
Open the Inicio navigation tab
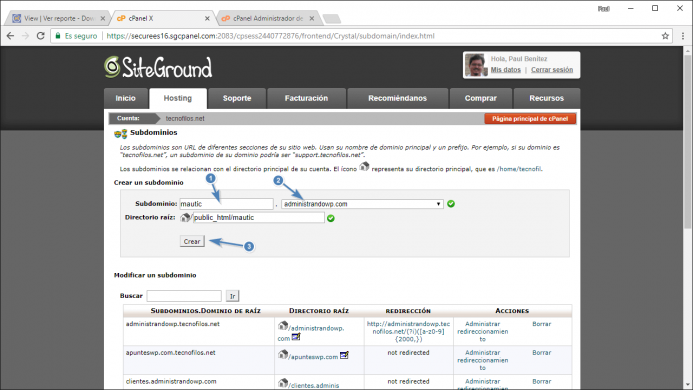point(126,98)
